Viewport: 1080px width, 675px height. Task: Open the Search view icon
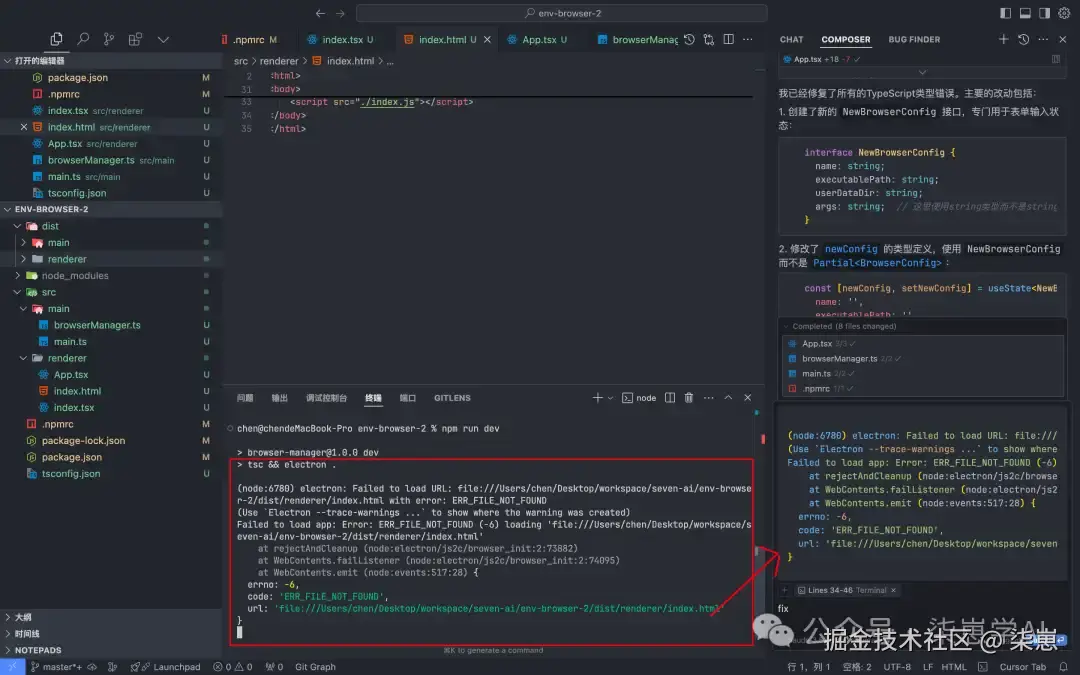83,39
